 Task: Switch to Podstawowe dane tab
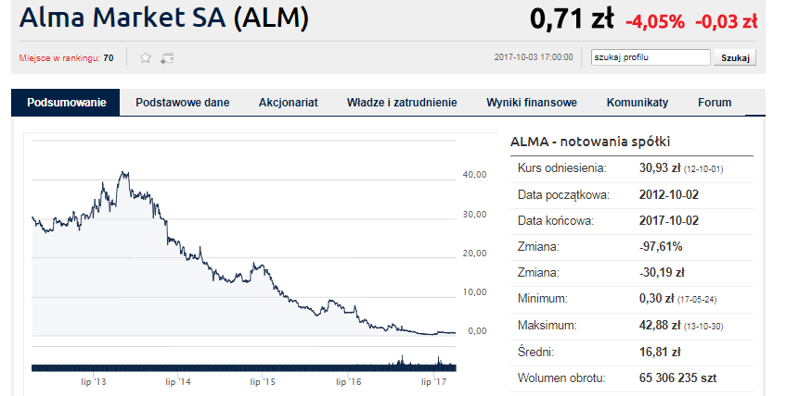(x=182, y=103)
